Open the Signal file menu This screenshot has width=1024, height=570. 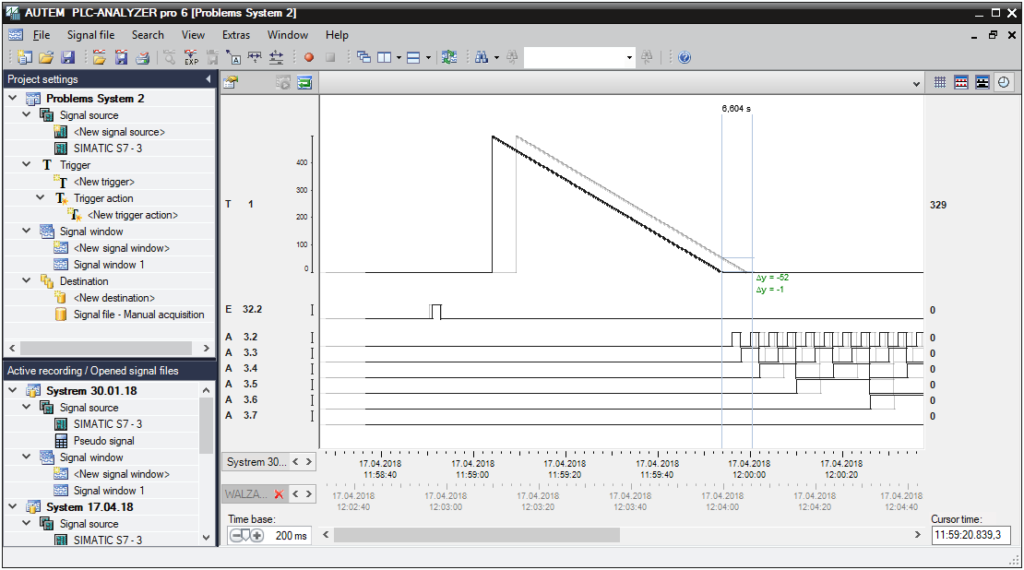coord(91,35)
